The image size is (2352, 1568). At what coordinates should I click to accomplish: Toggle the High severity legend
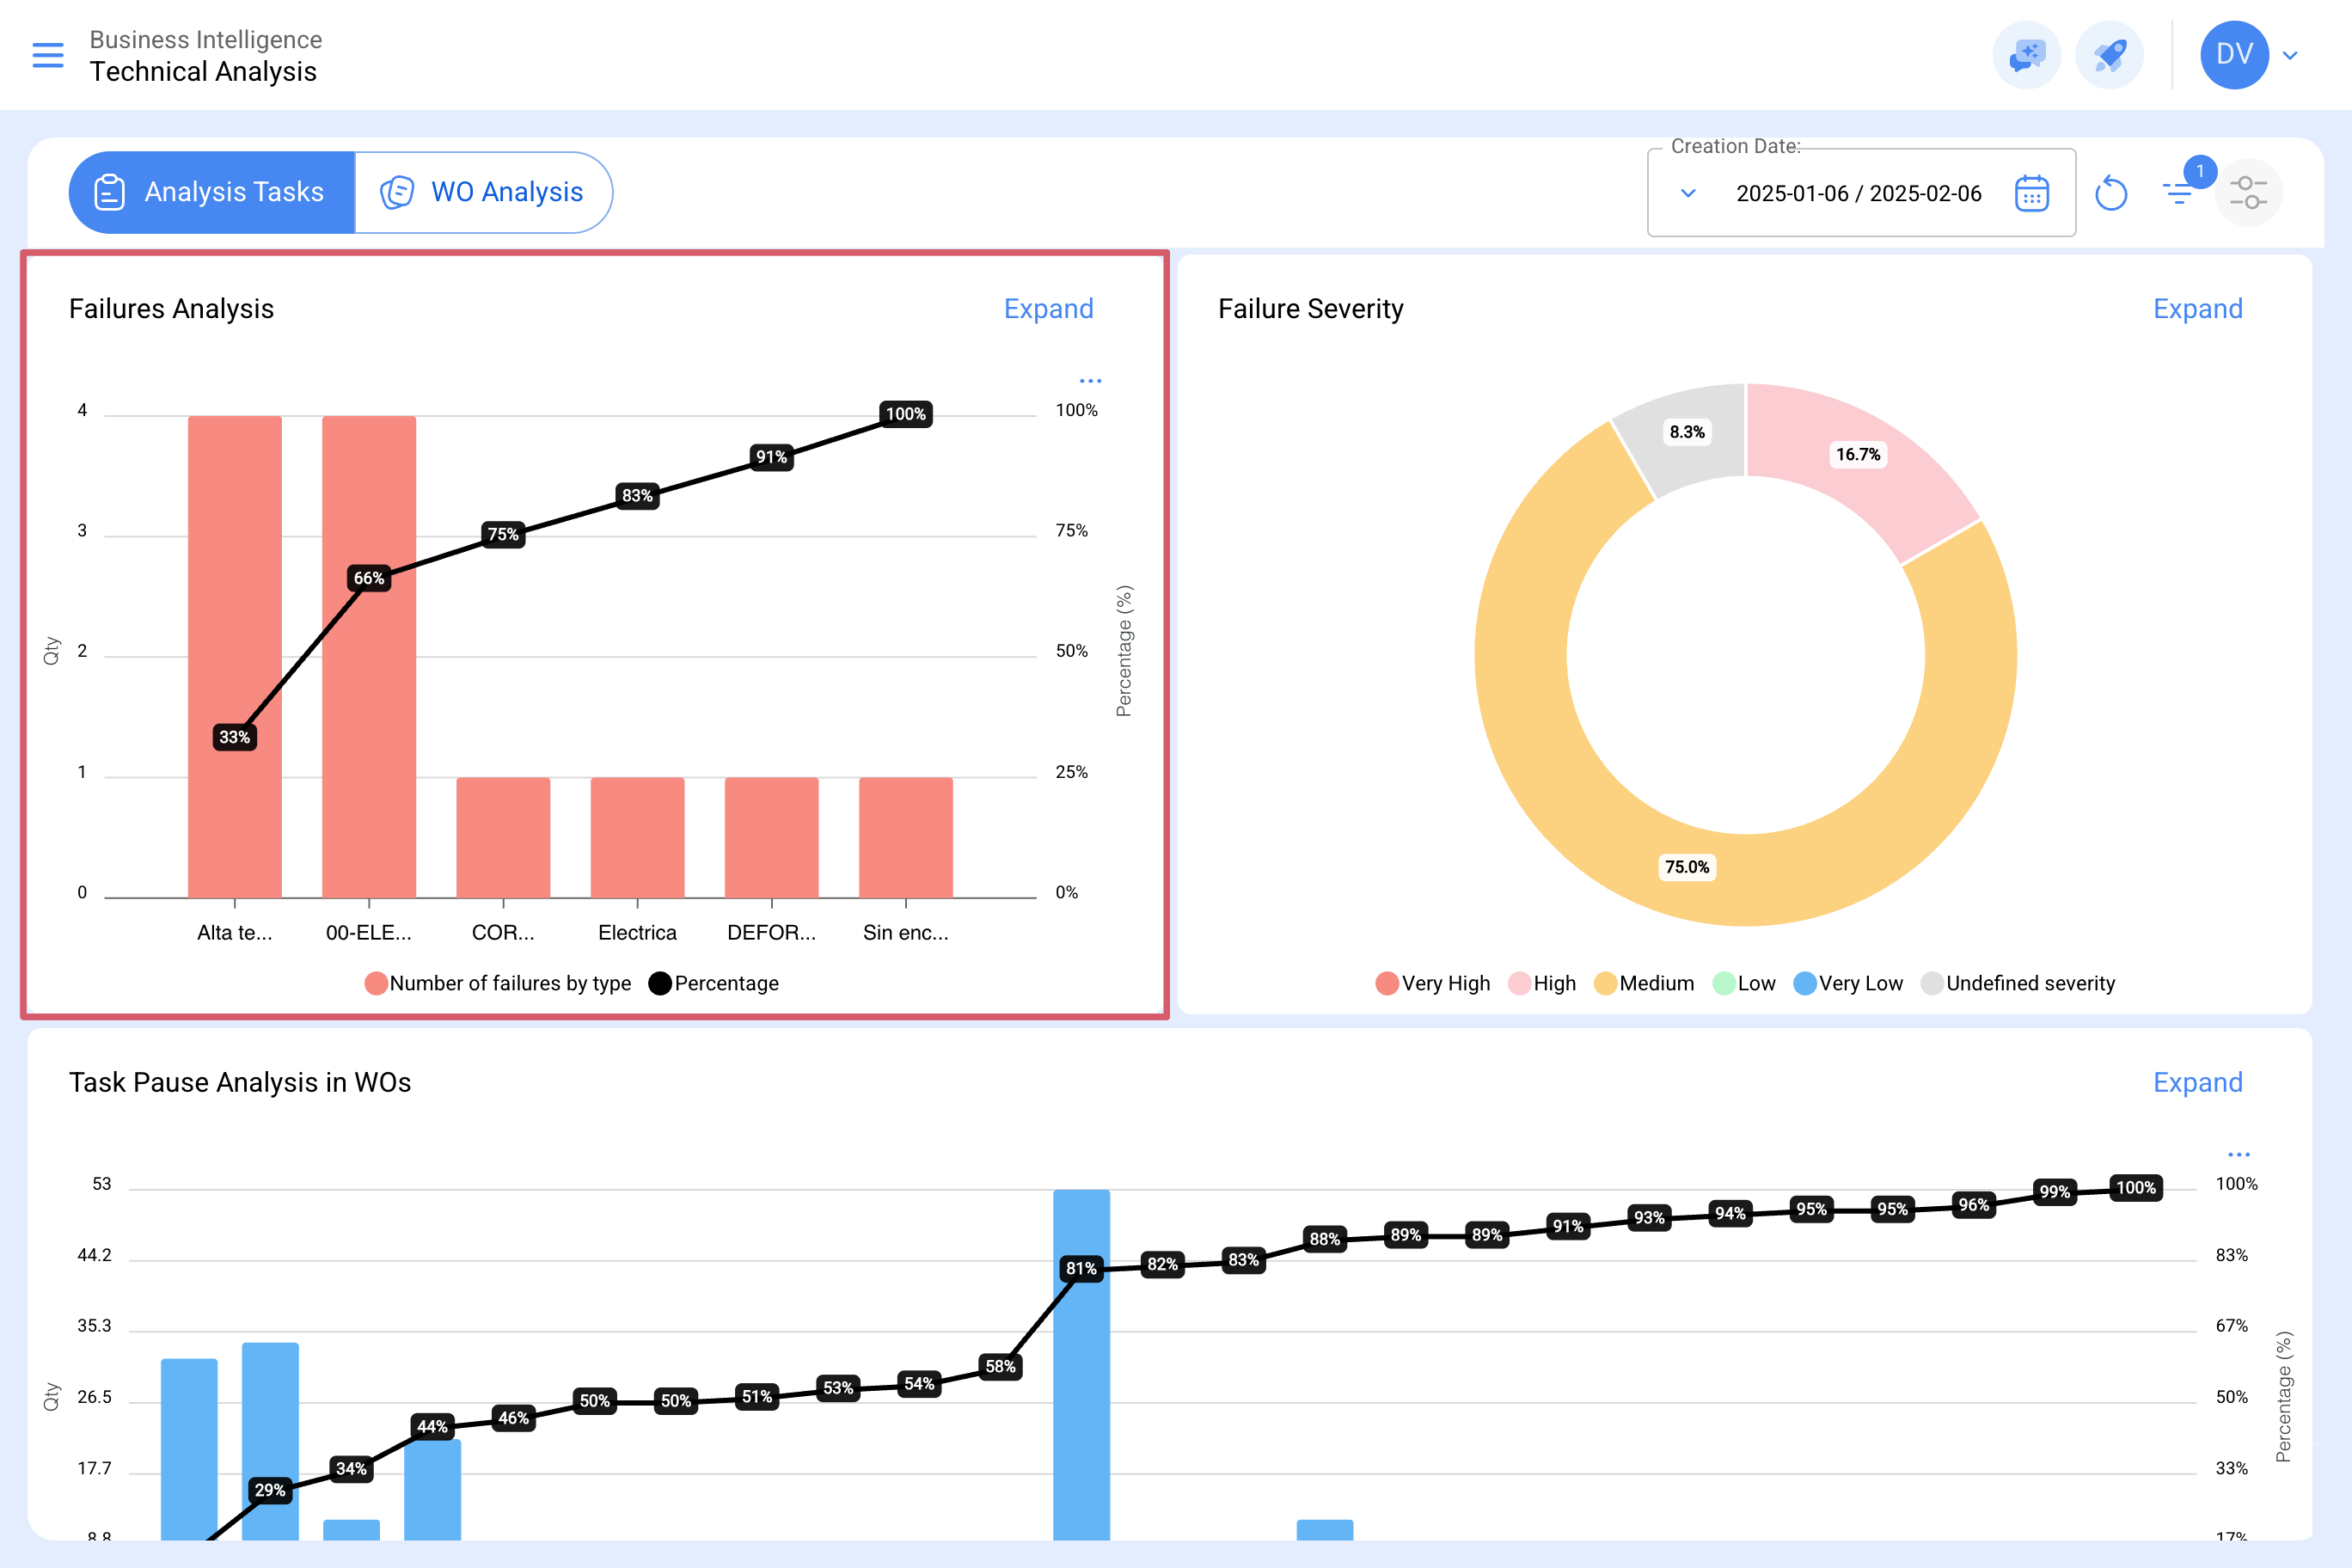(x=1542, y=983)
